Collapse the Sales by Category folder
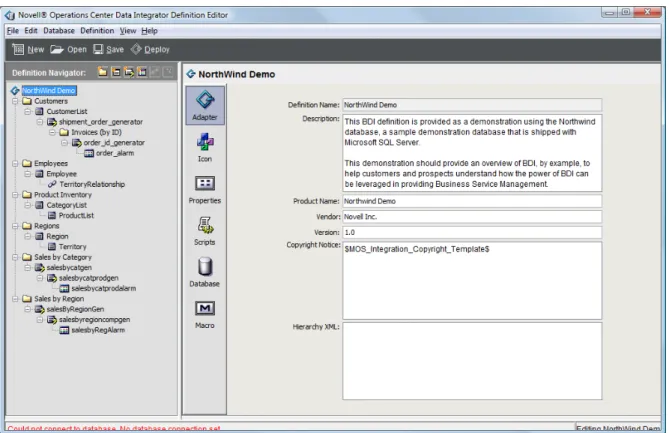Screen dimensions: 669x433 (x=15, y=257)
